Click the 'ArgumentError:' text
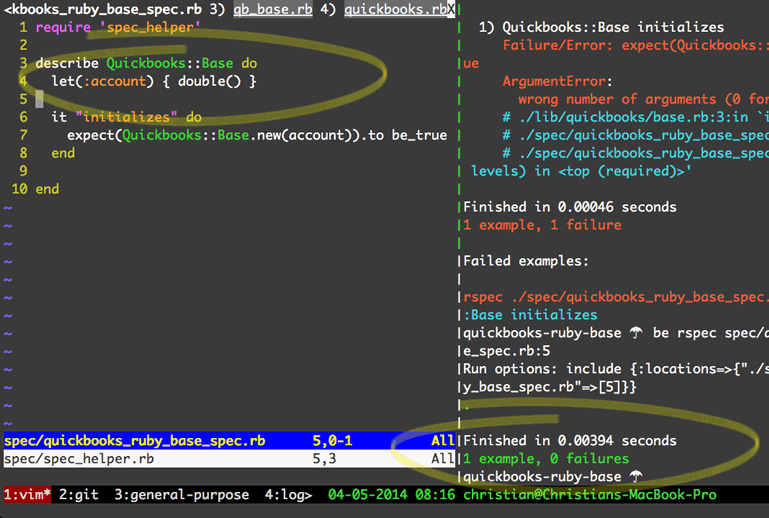 pyautogui.click(x=558, y=81)
